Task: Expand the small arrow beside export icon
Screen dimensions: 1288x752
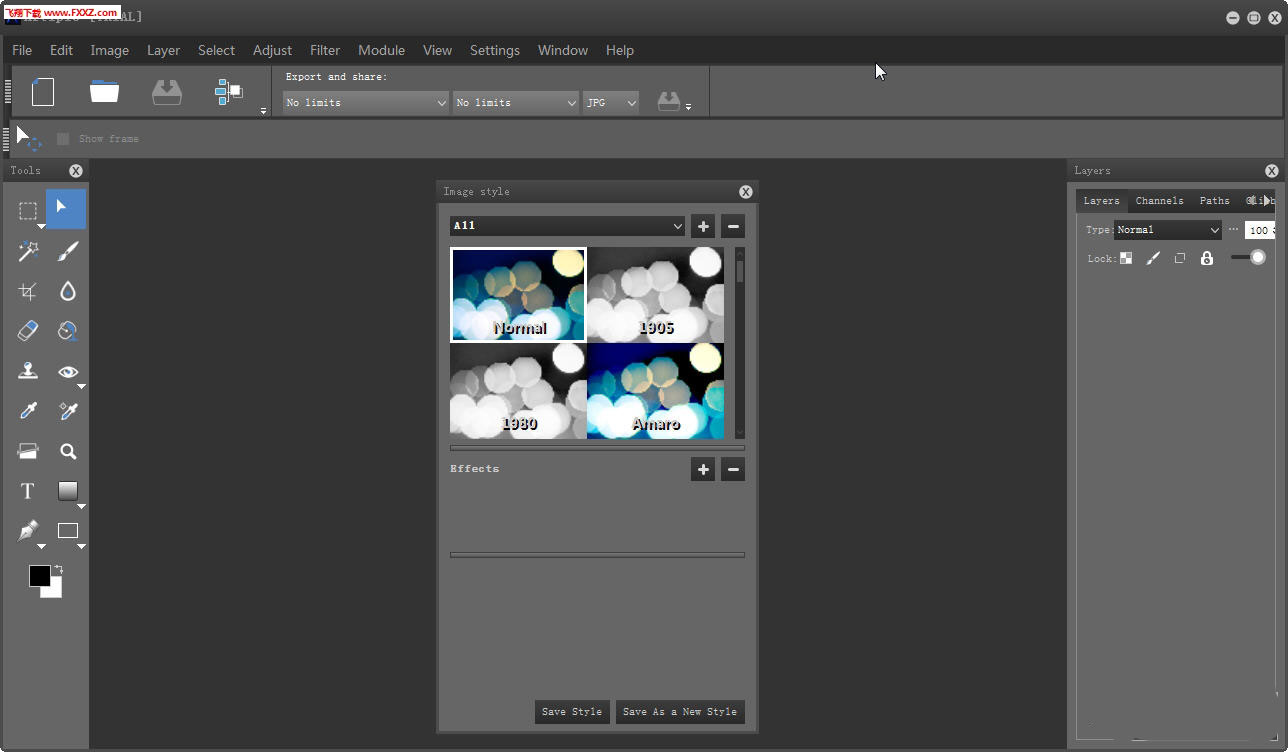Action: (688, 107)
